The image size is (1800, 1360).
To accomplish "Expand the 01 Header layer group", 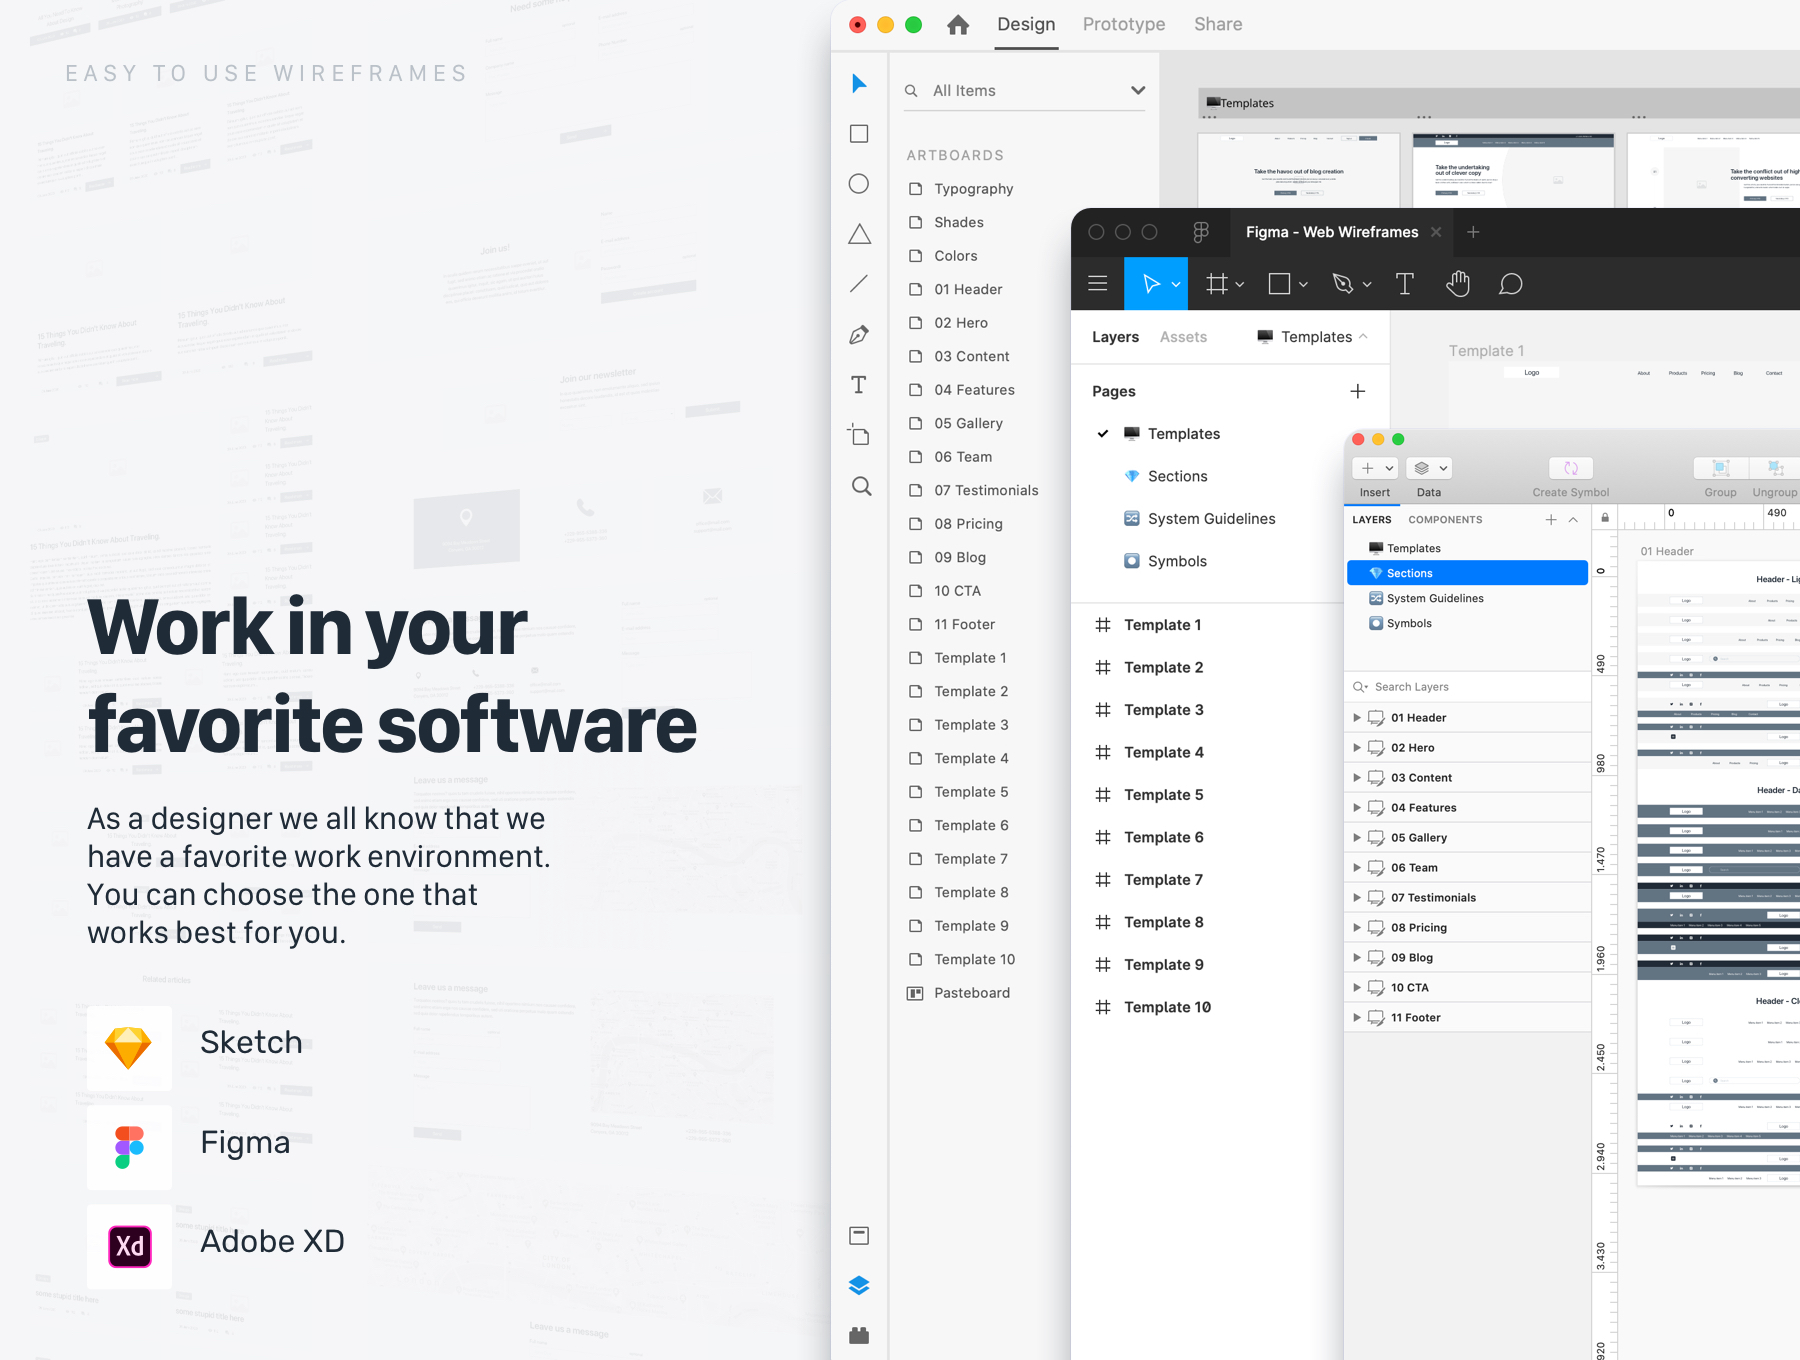I will (1357, 718).
